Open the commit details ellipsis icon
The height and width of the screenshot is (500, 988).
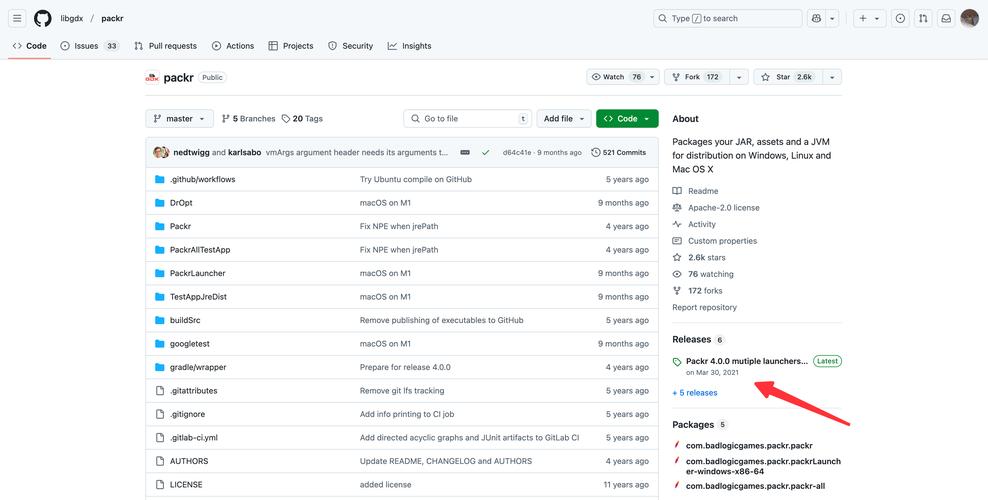[465, 152]
